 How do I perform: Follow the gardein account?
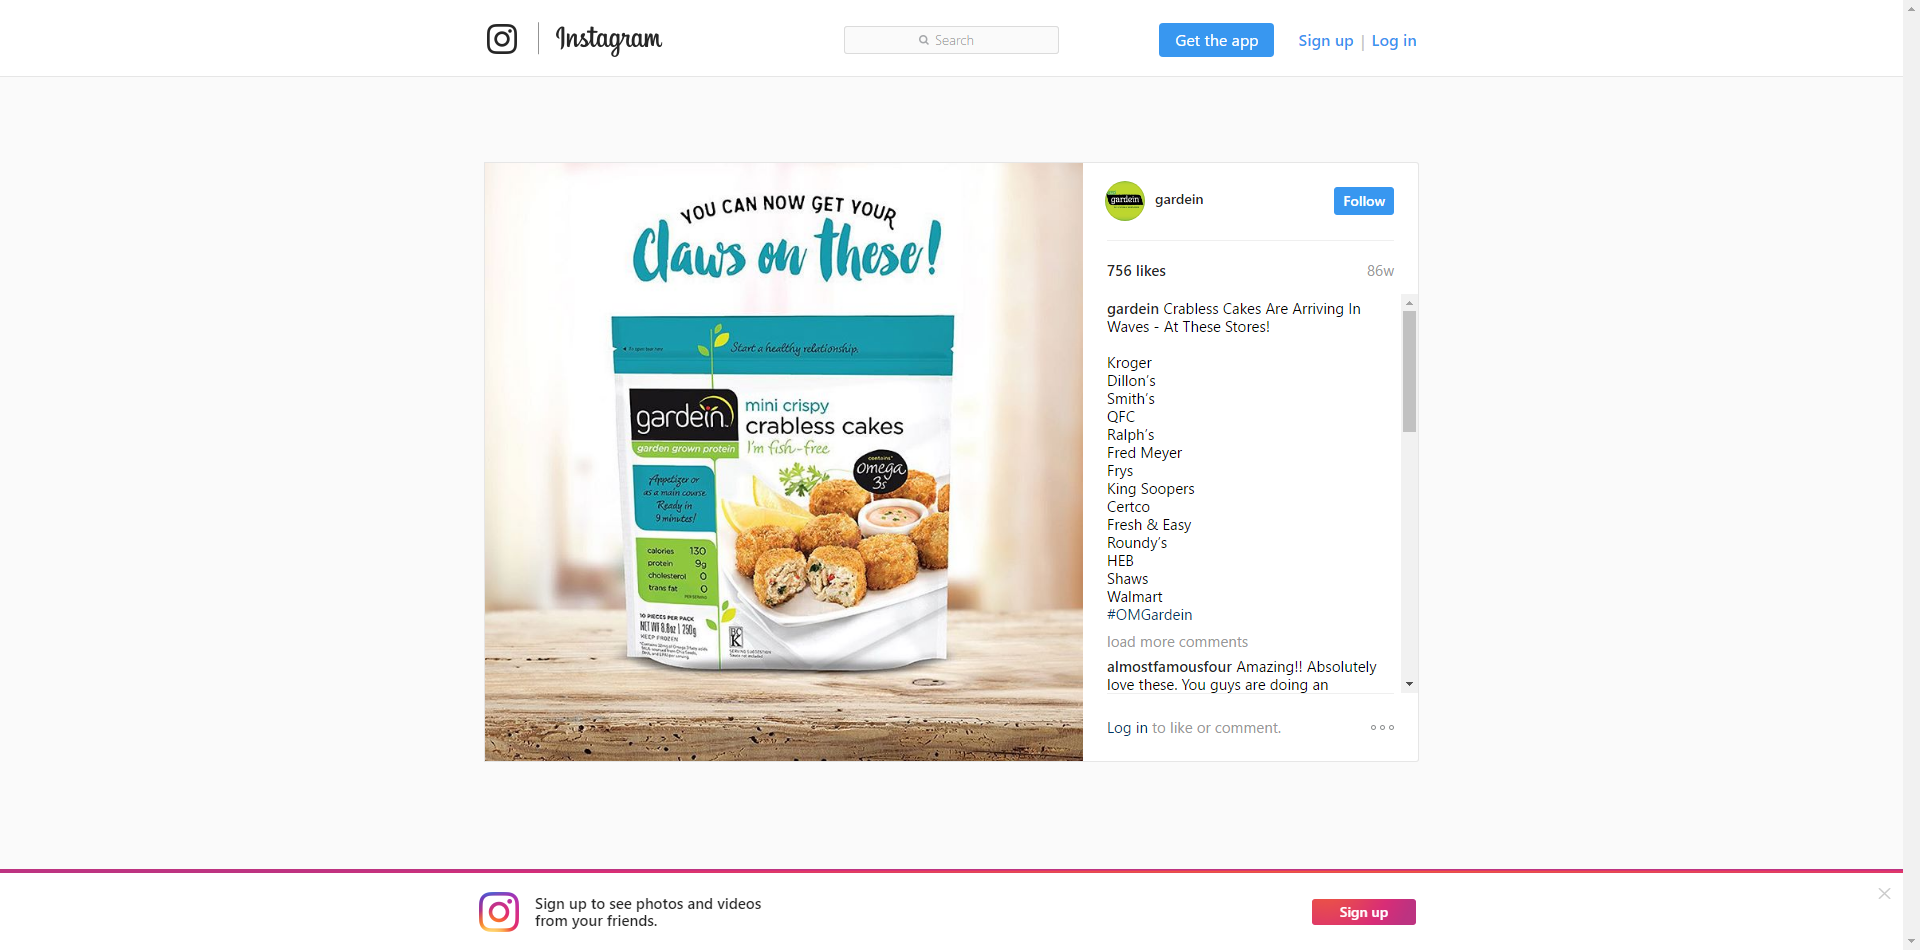(1363, 201)
